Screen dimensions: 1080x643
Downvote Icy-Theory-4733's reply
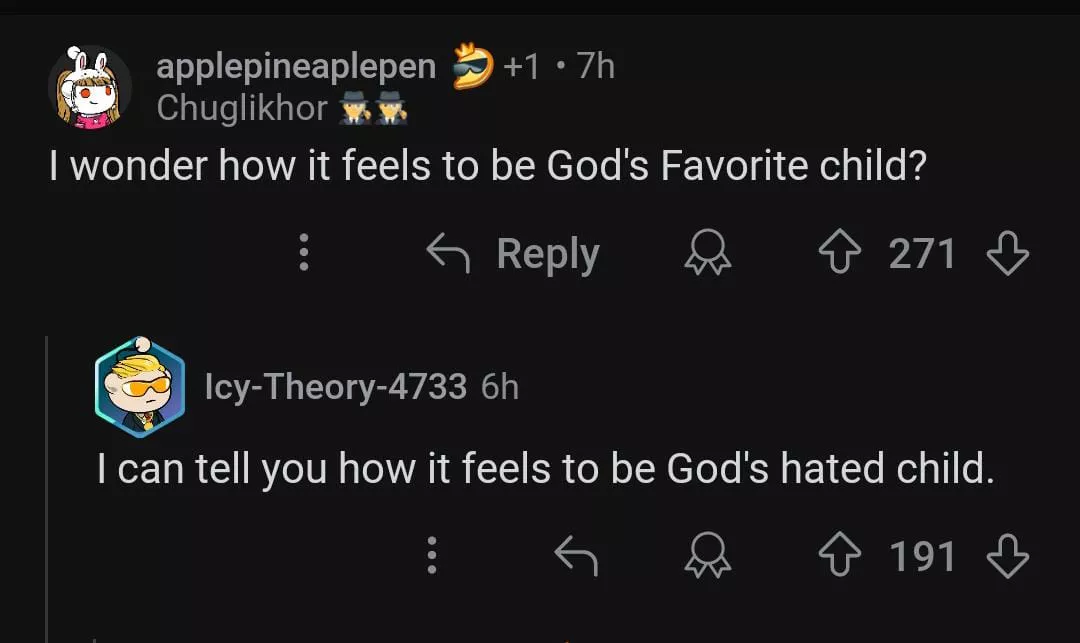coord(1007,556)
